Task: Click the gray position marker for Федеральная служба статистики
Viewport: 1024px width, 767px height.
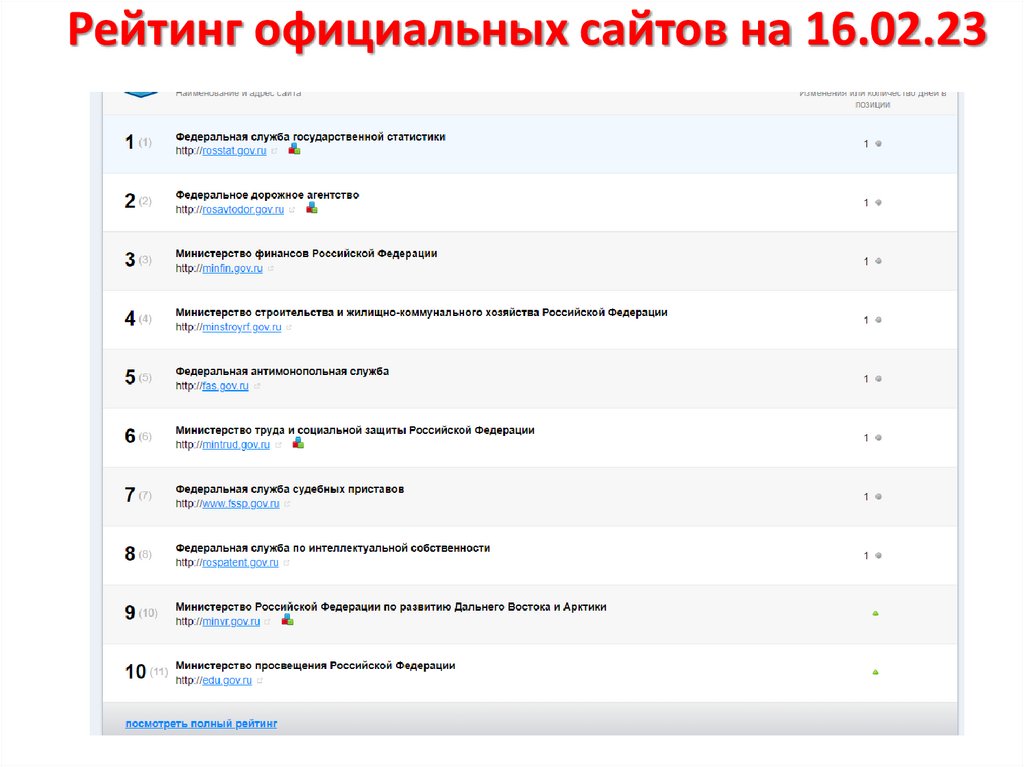Action: coord(877,143)
